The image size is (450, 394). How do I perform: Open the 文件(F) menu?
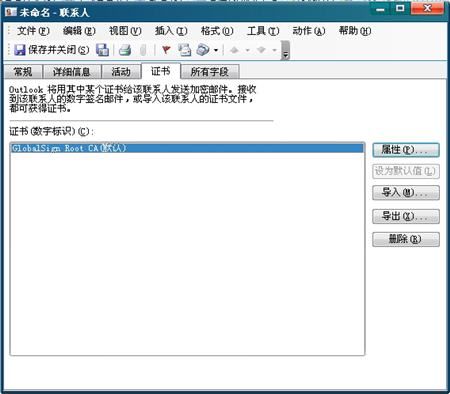coord(33,31)
